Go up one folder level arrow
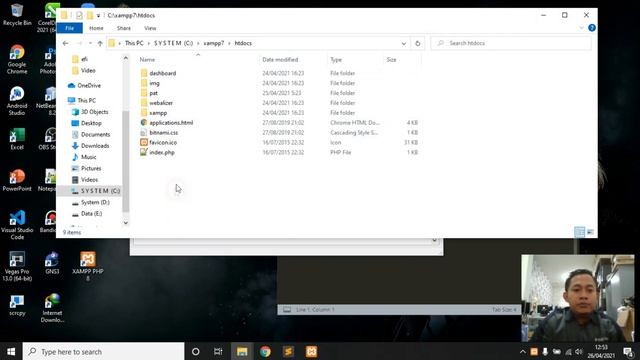 coord(100,43)
